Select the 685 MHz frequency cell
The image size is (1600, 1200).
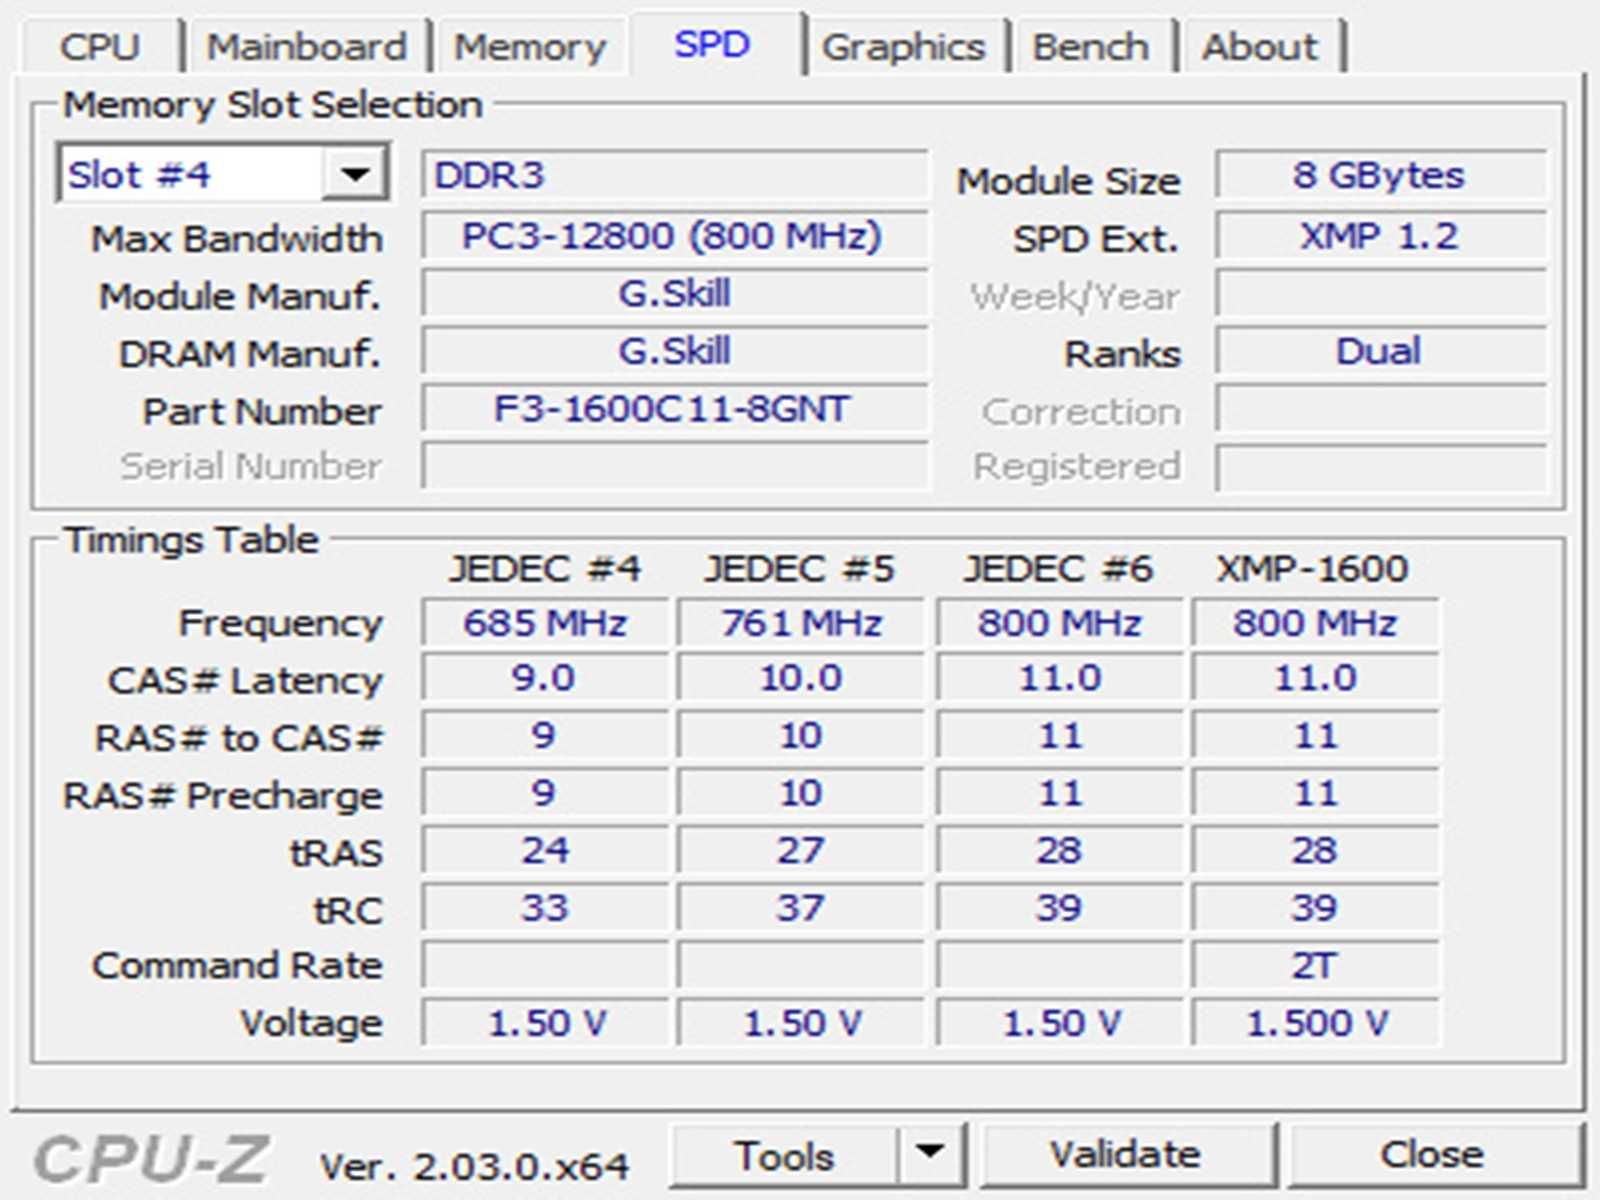tap(545, 623)
